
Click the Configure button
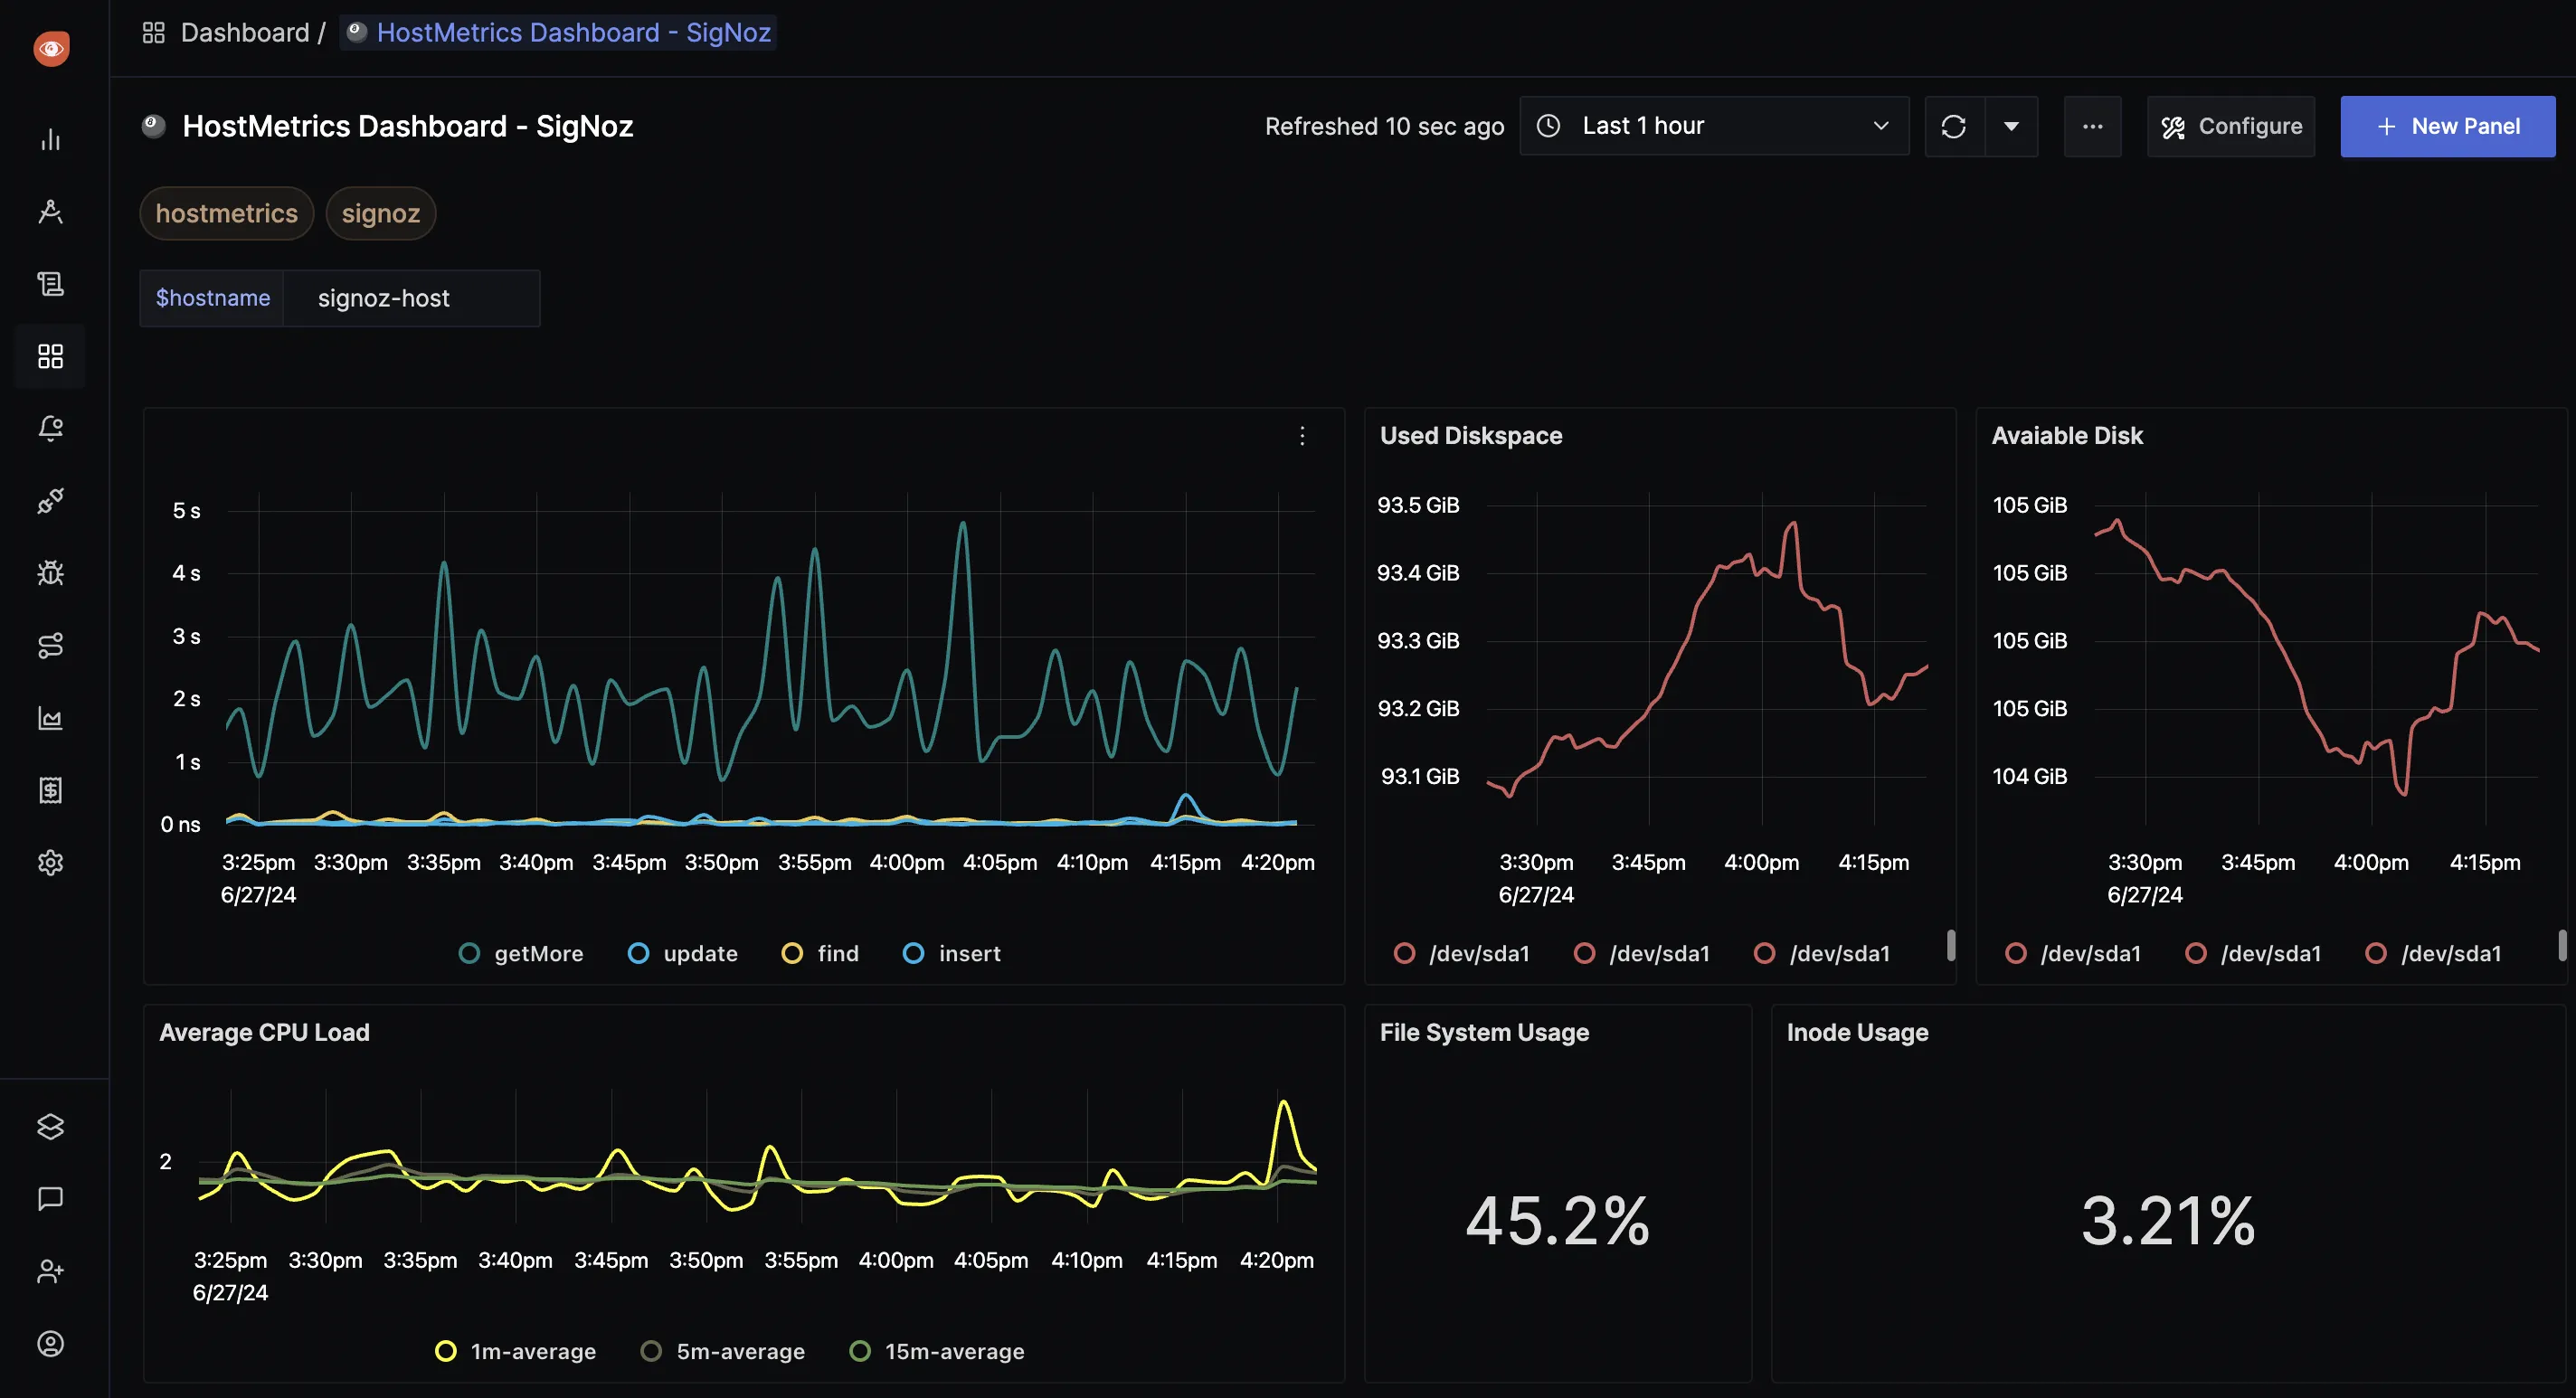coord(2231,126)
